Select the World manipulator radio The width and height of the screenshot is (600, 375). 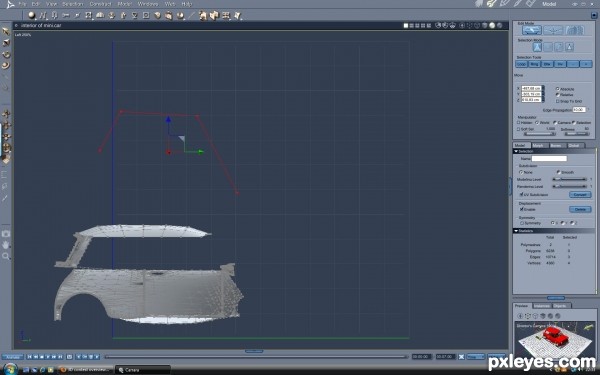pyautogui.click(x=537, y=122)
